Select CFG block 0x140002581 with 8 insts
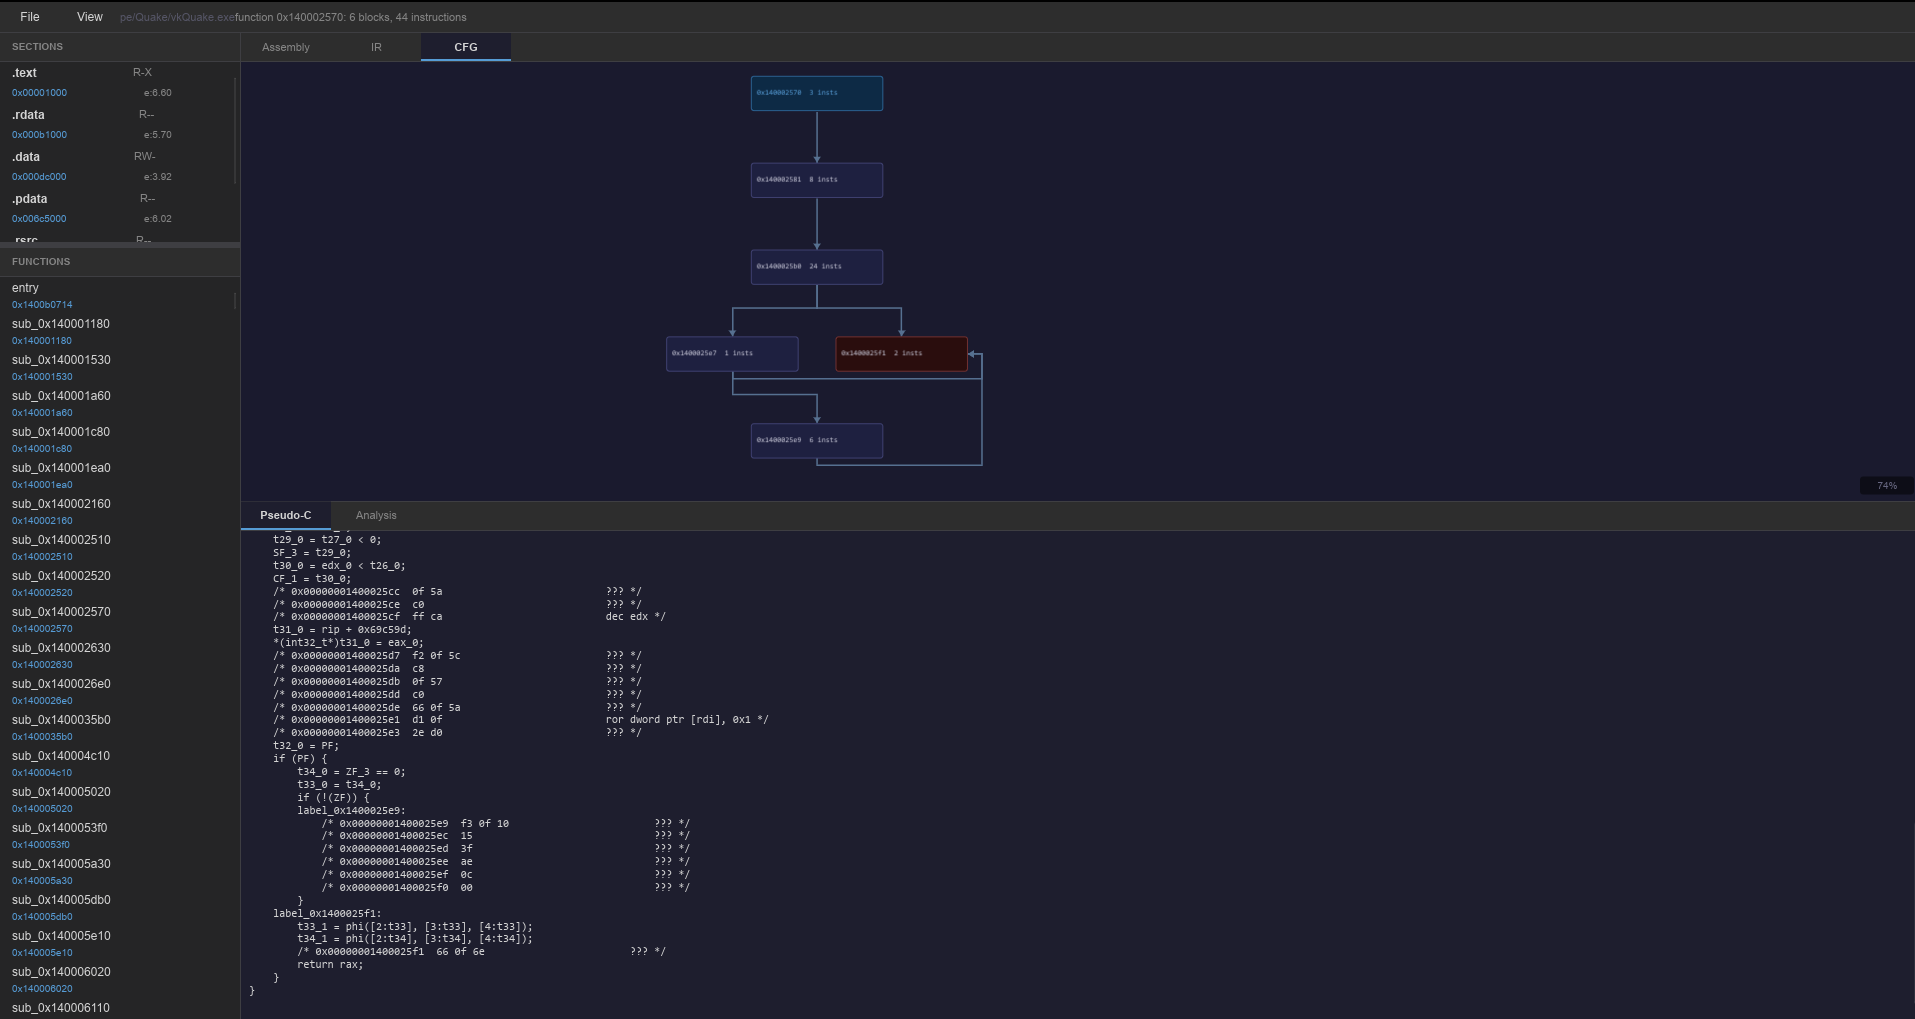Screen dimensions: 1915x1019 point(817,180)
